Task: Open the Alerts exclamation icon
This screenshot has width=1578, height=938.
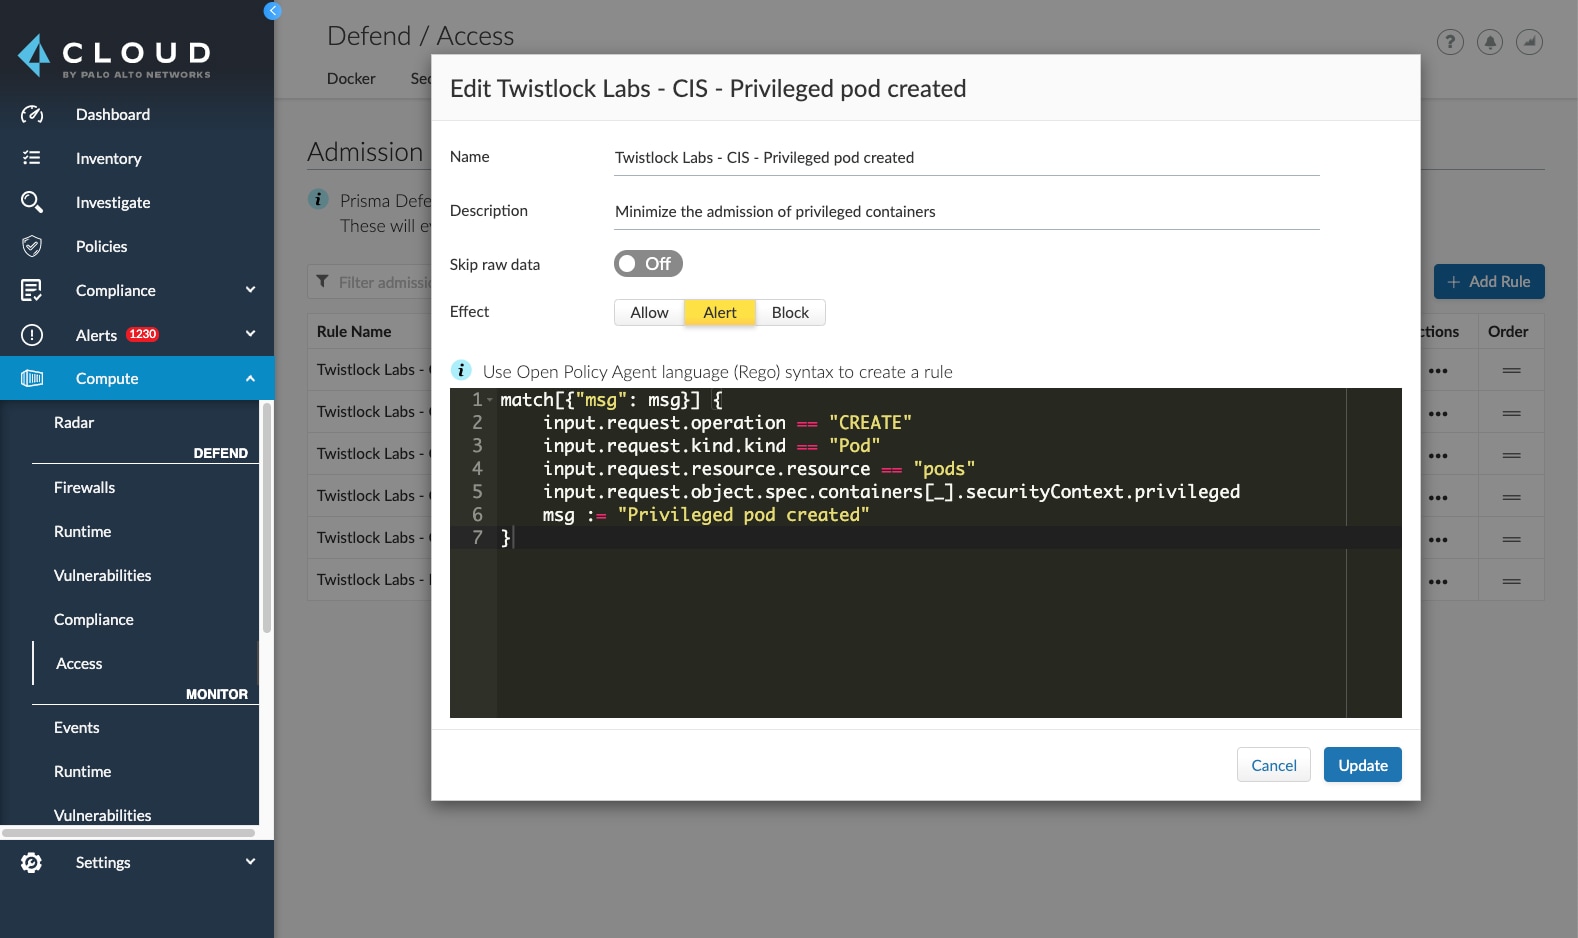Action: click(32, 334)
